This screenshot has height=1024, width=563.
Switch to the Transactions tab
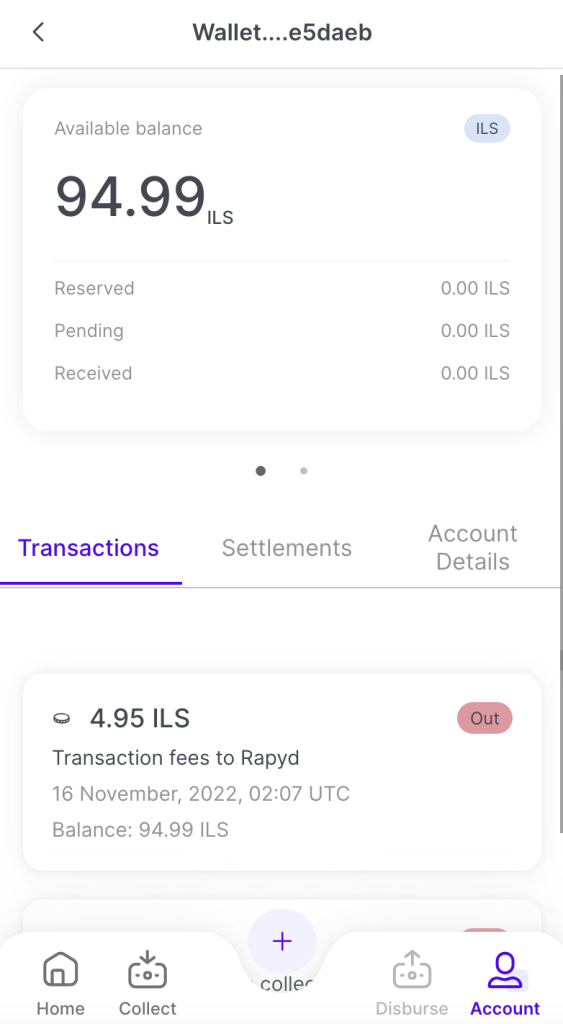[x=88, y=547]
